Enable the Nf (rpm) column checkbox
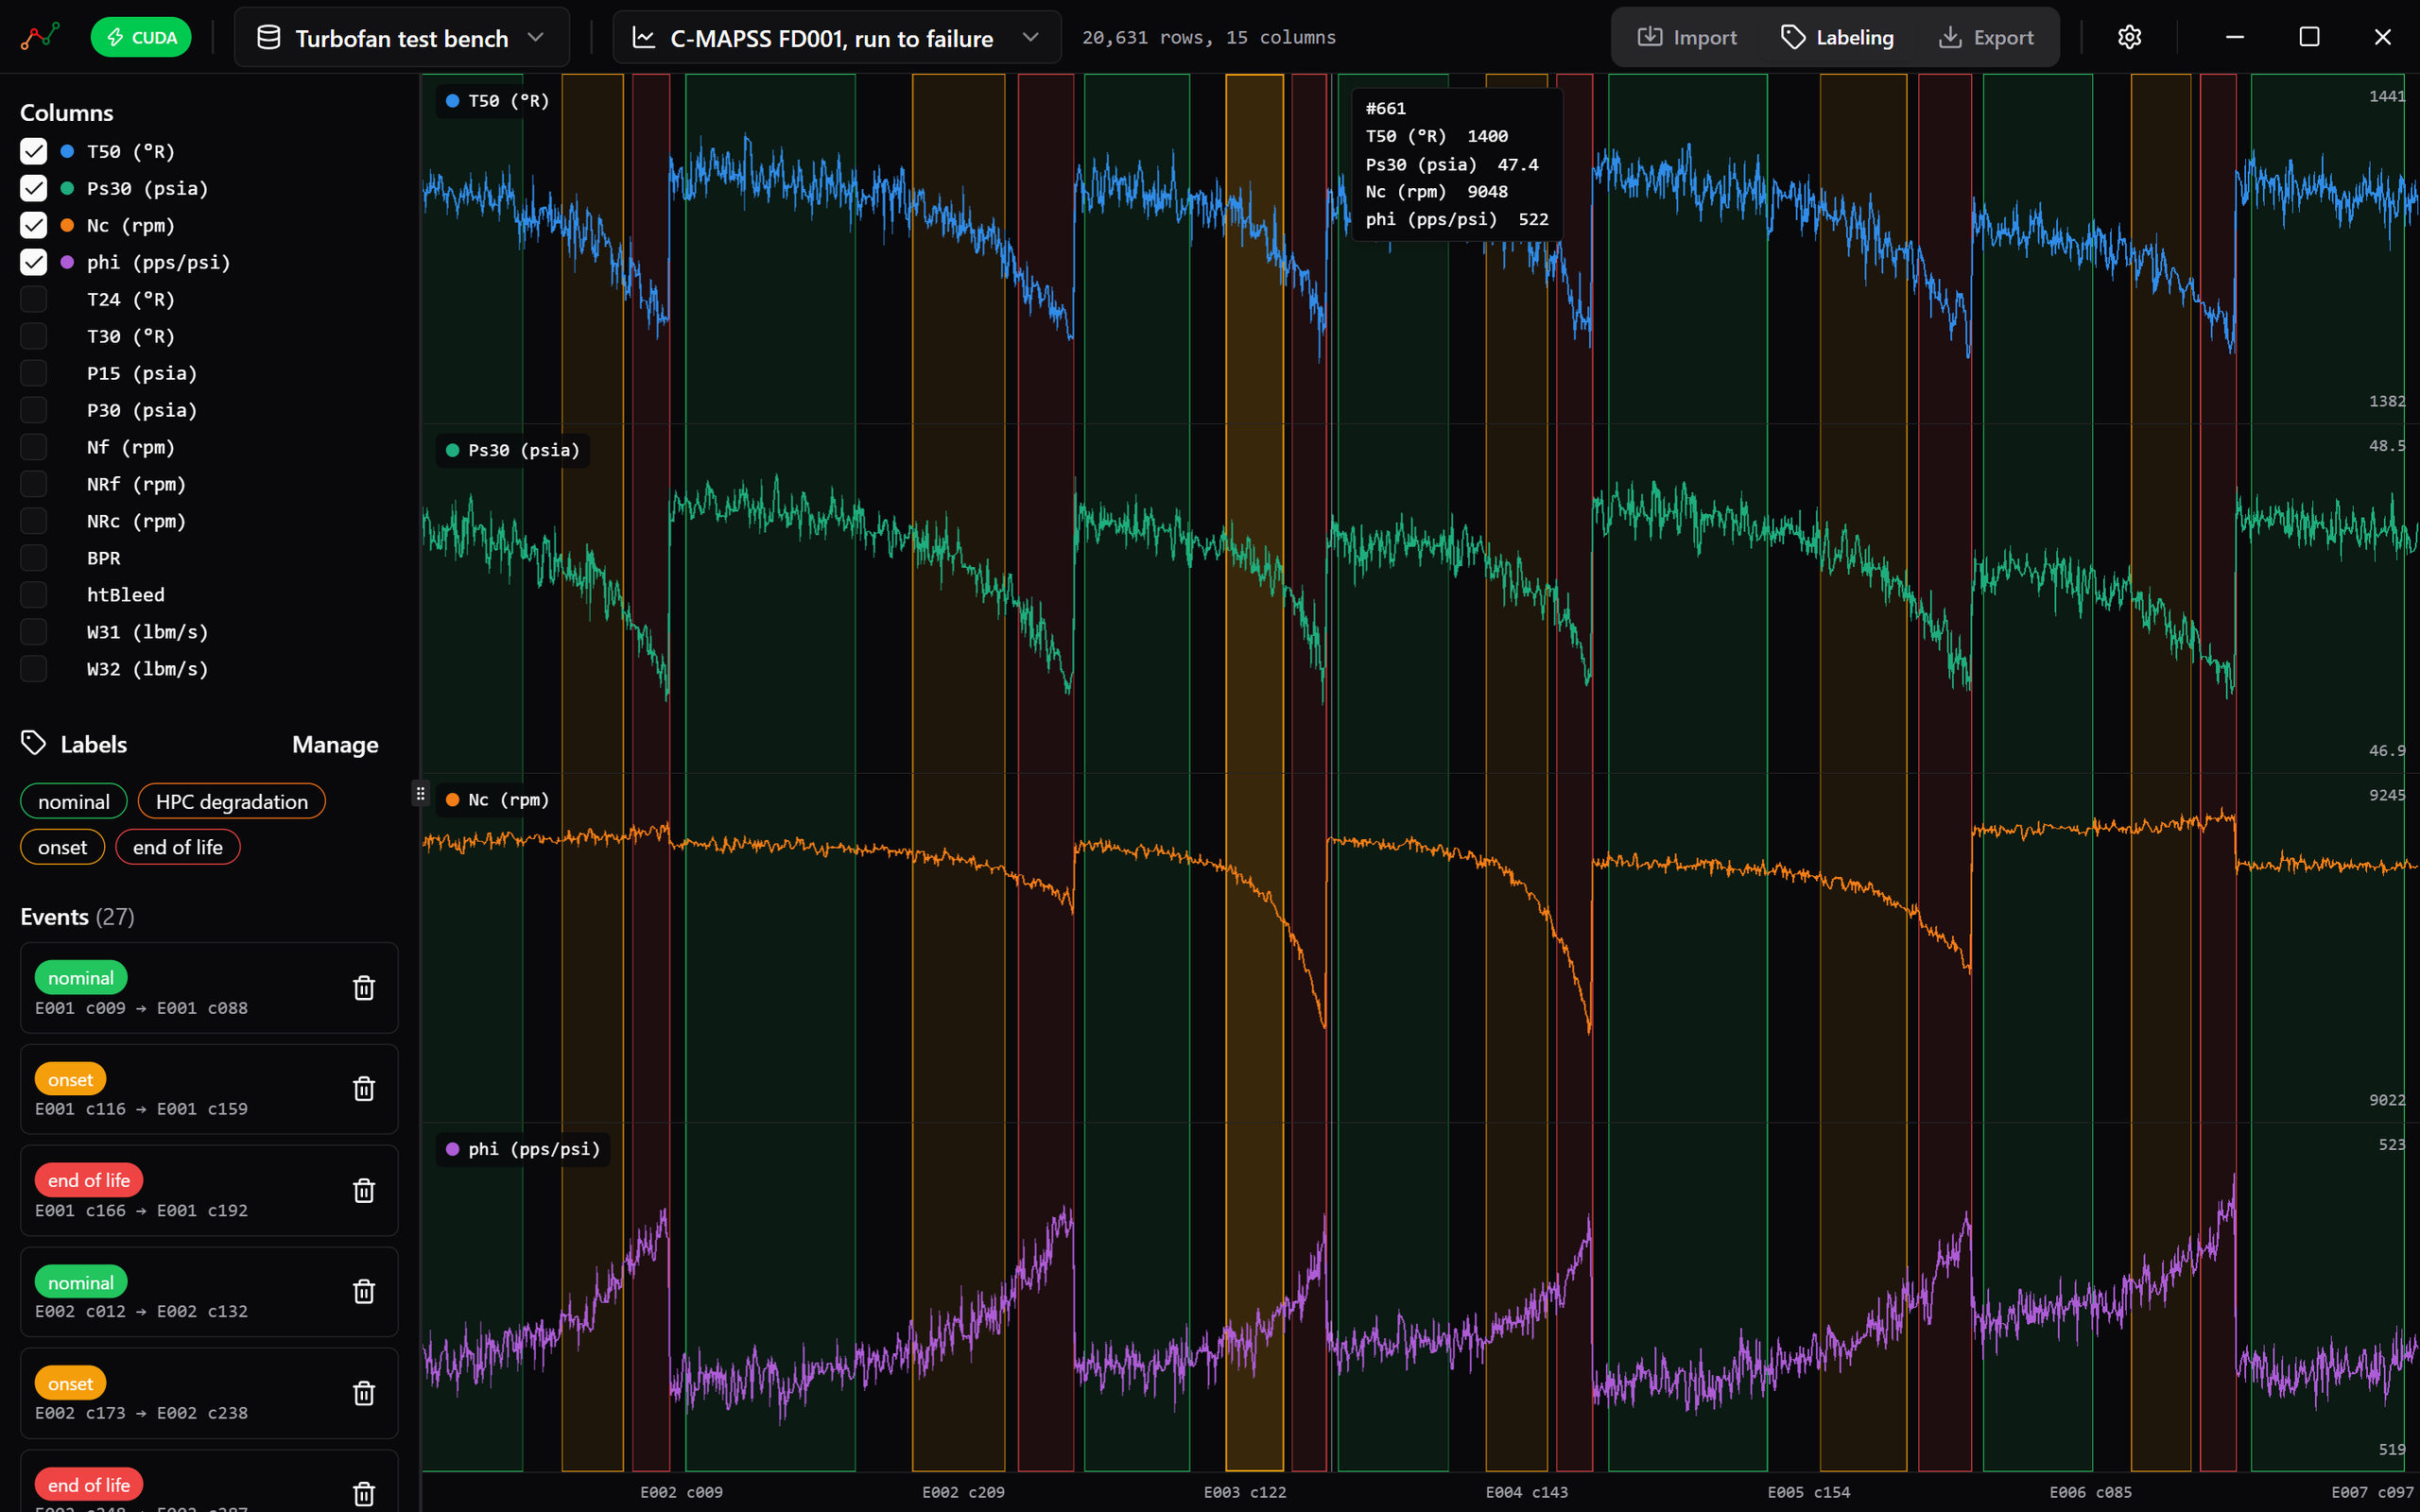The width and height of the screenshot is (2420, 1512). (x=34, y=447)
